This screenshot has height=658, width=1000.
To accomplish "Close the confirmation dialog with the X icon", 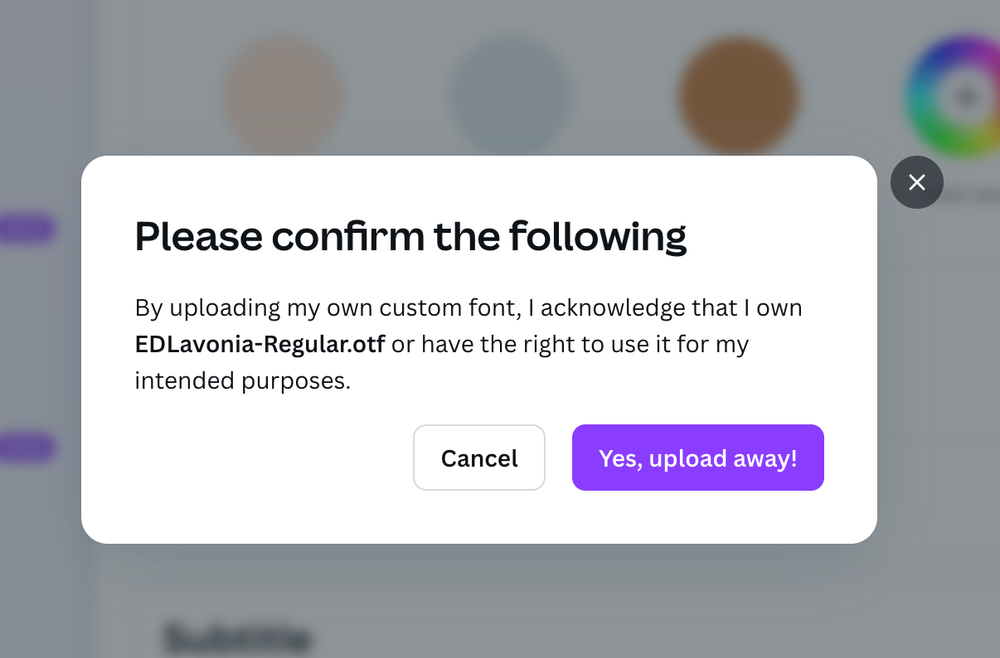I will (916, 182).
